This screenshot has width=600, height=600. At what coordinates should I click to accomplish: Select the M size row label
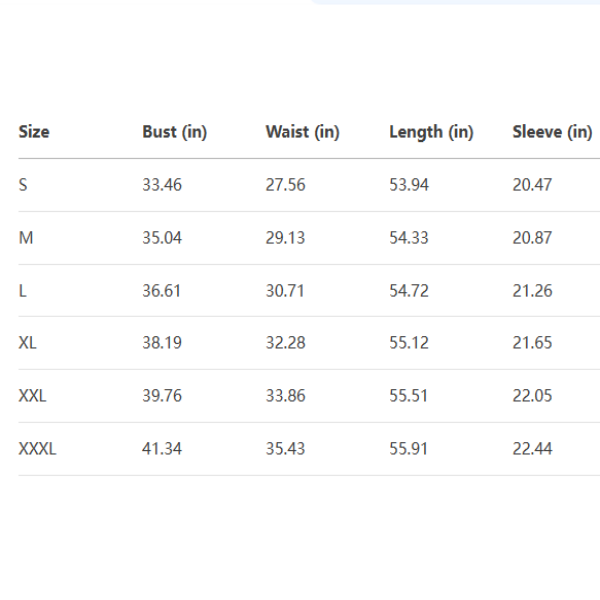(25, 238)
